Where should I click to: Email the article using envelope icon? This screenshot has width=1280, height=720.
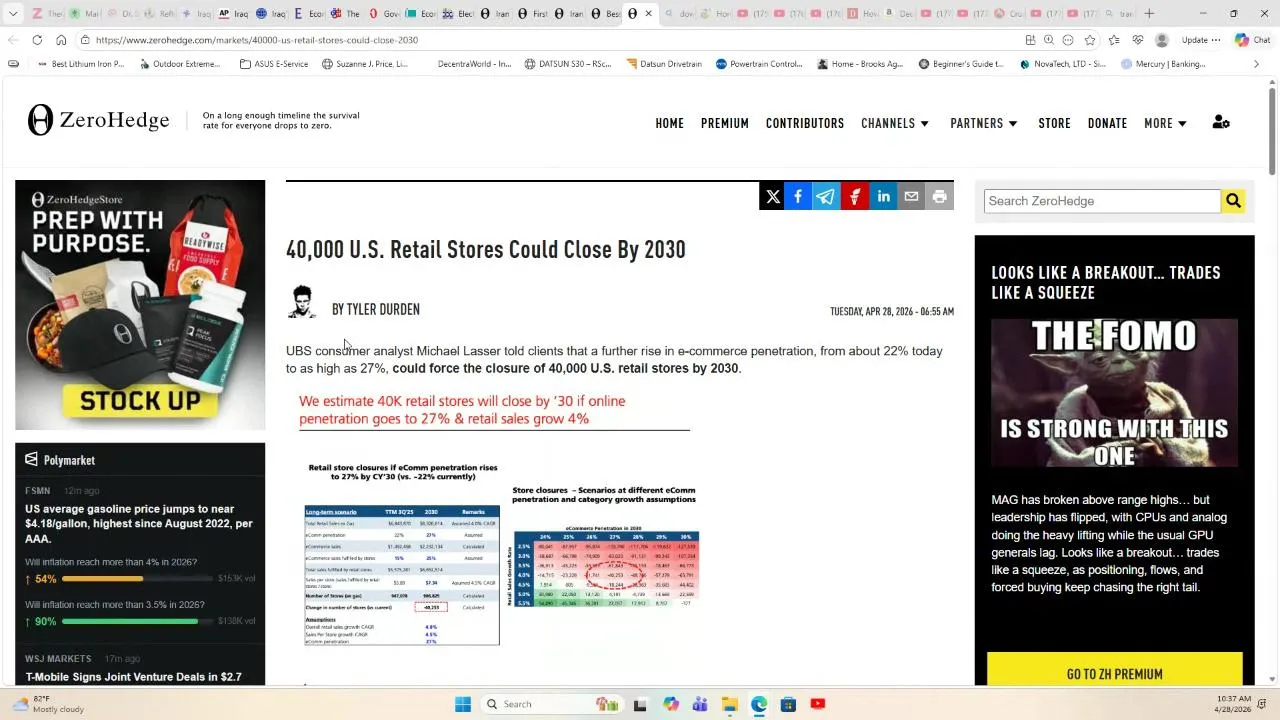[911, 197]
